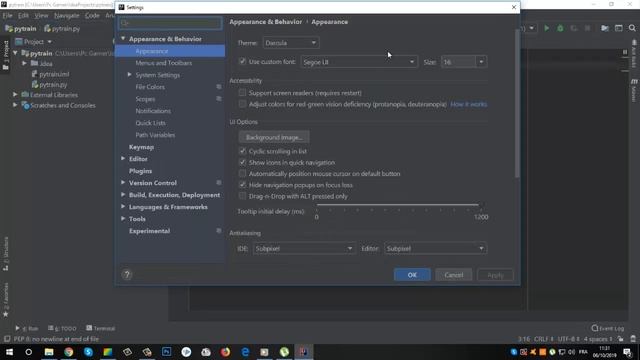The width and height of the screenshot is (640, 360).
Task: Open the Theme dropdown showing Darcula
Action: click(291, 43)
